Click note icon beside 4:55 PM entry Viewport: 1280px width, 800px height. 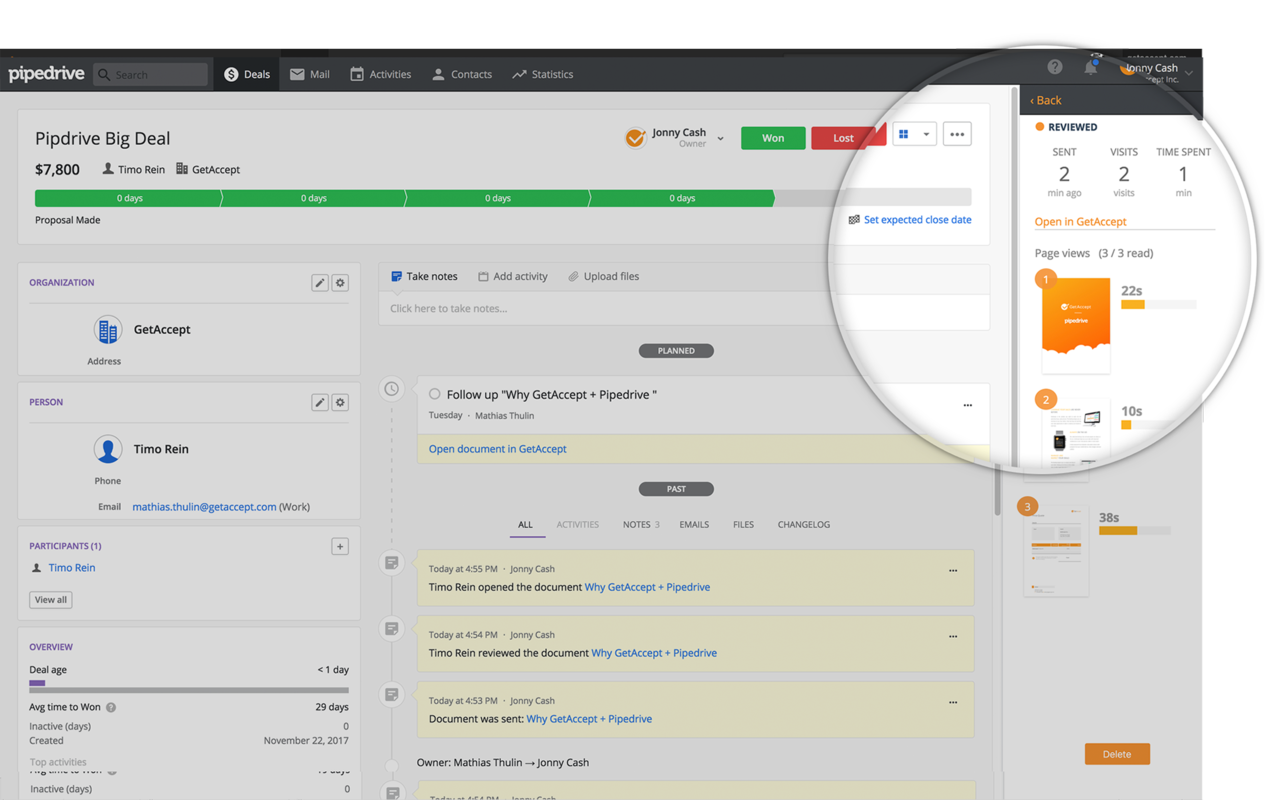pos(392,563)
